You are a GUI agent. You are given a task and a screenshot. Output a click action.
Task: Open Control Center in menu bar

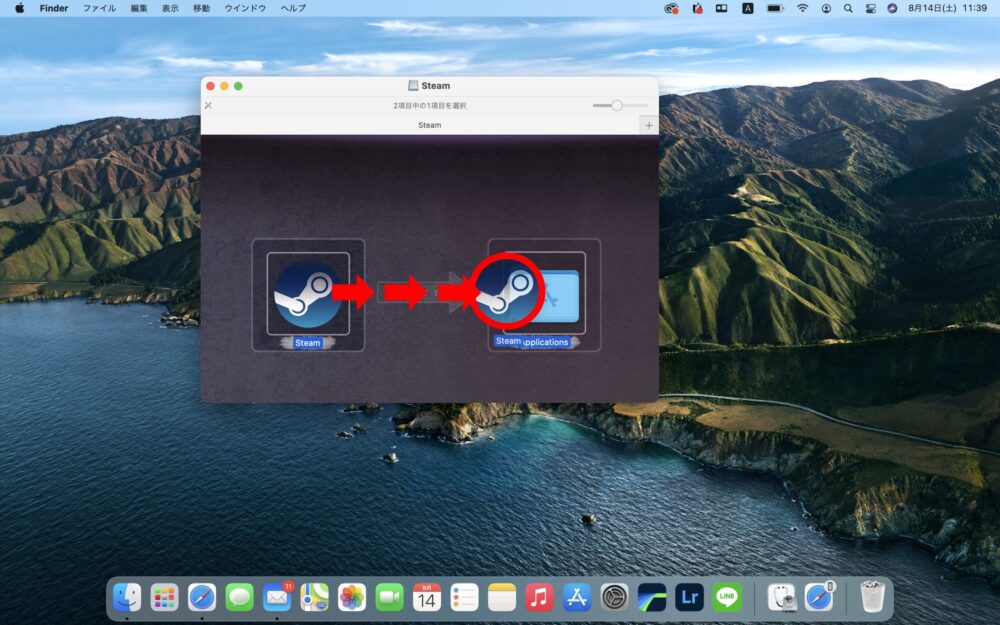point(870,8)
